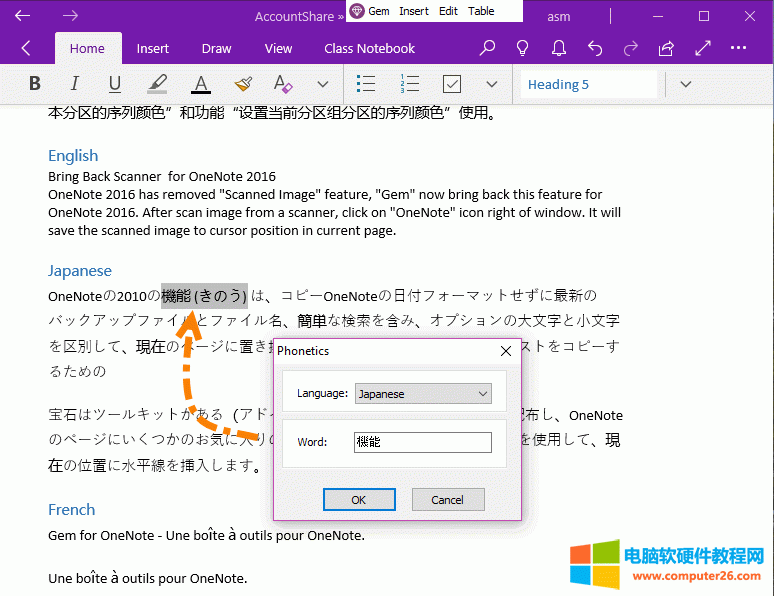Switch to the Draw tab
The image size is (774, 596).
(216, 48)
